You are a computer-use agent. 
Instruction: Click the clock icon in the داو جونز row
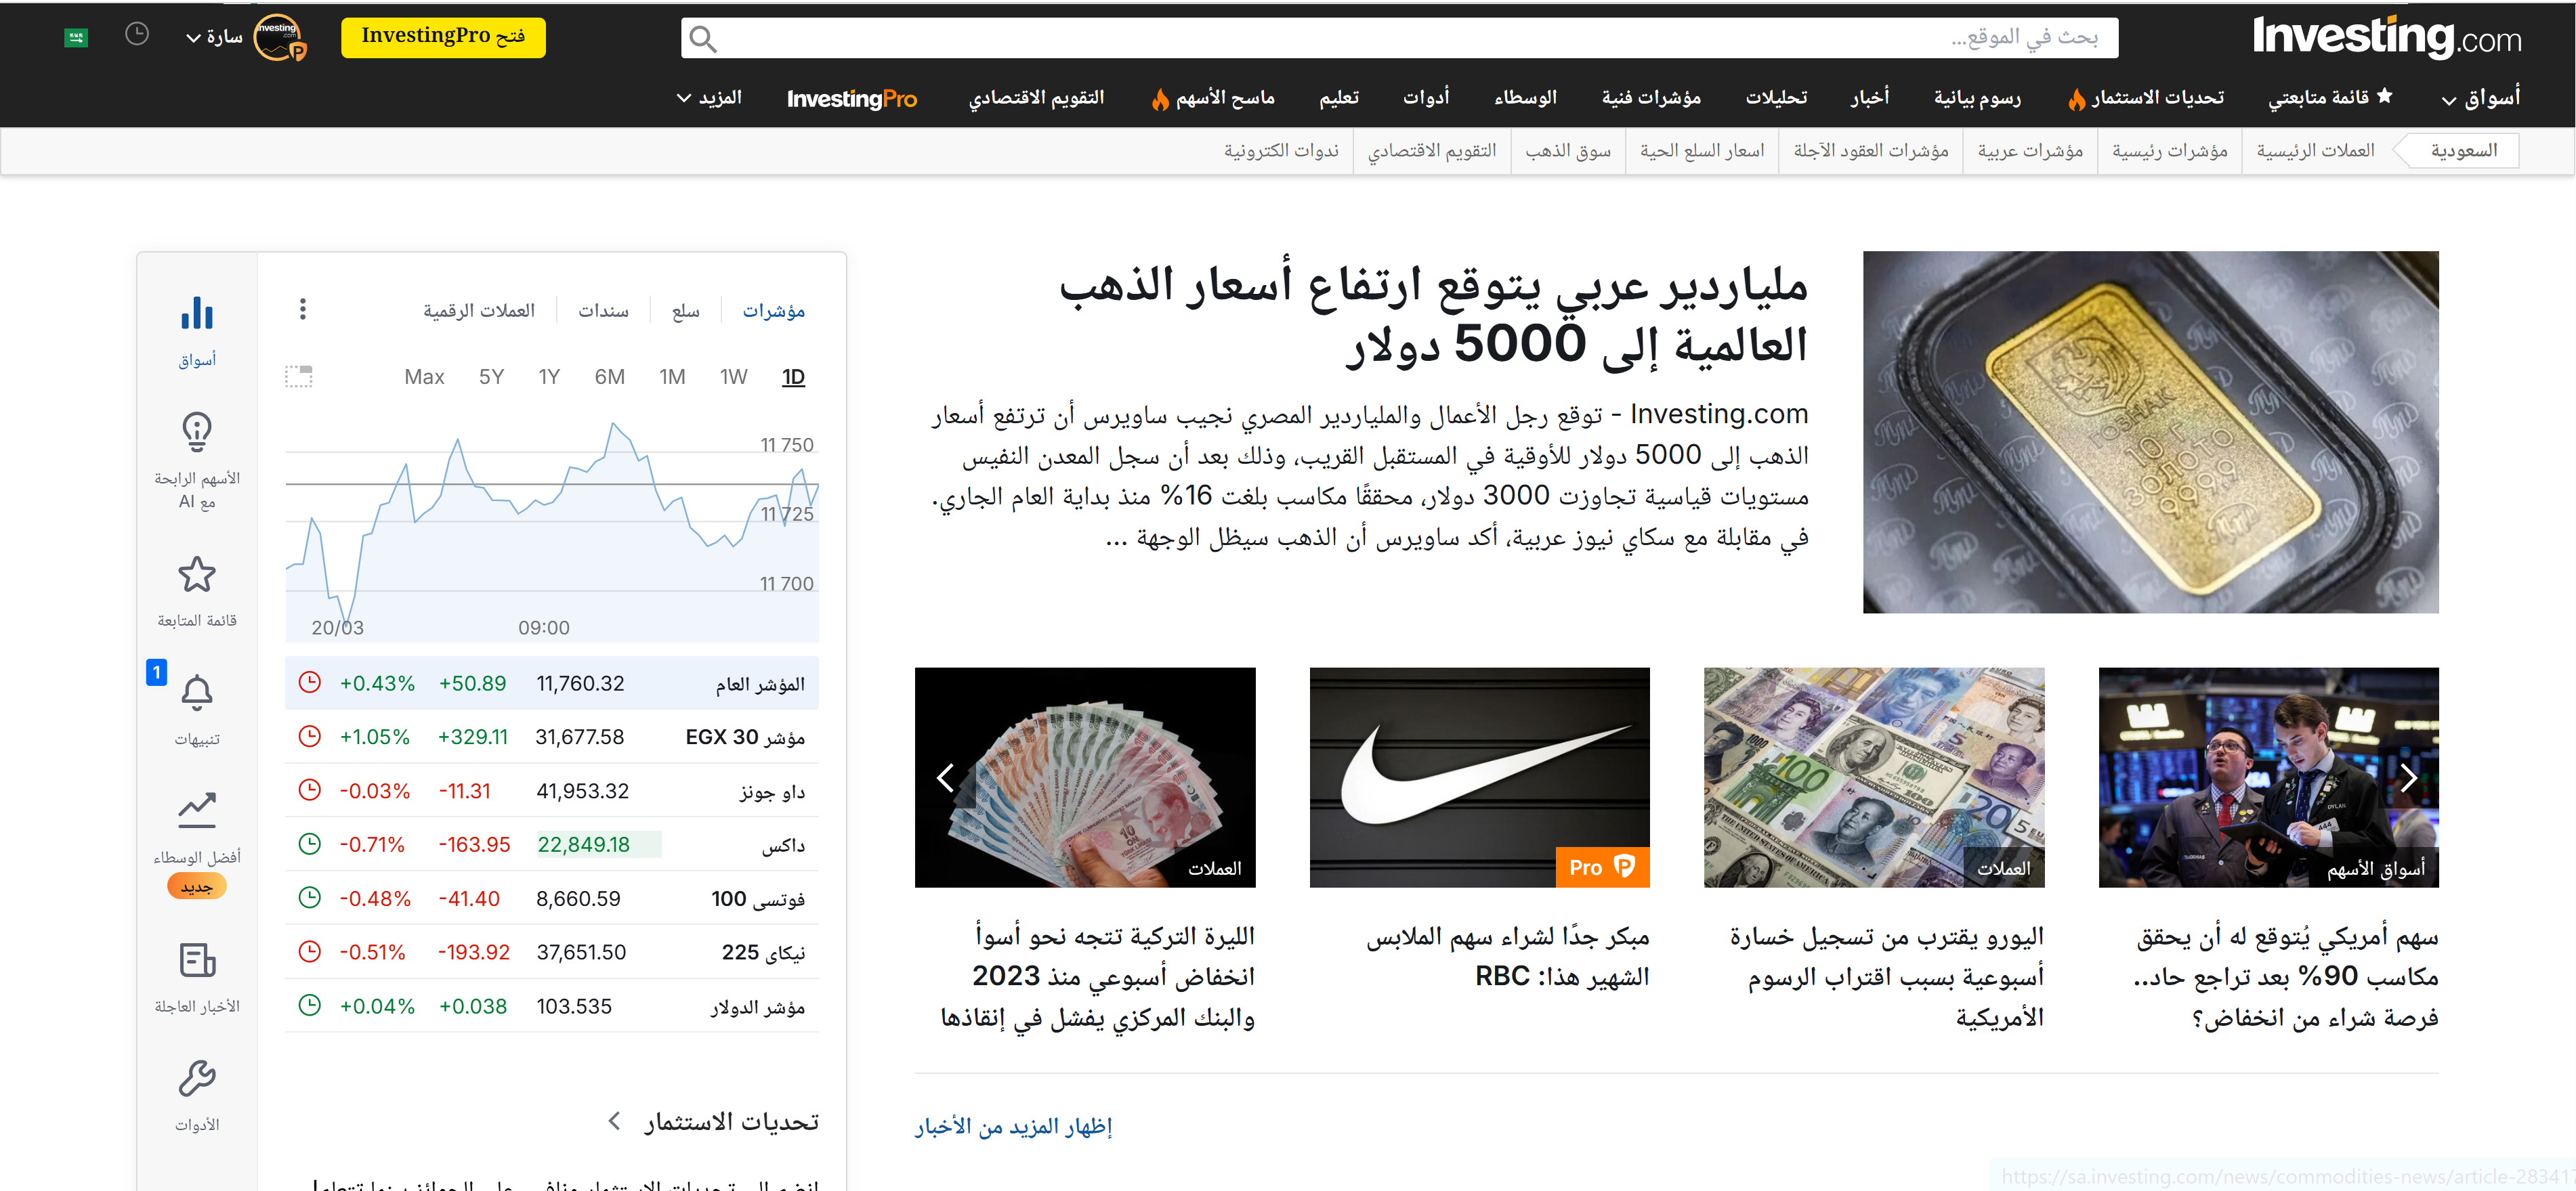pos(310,790)
